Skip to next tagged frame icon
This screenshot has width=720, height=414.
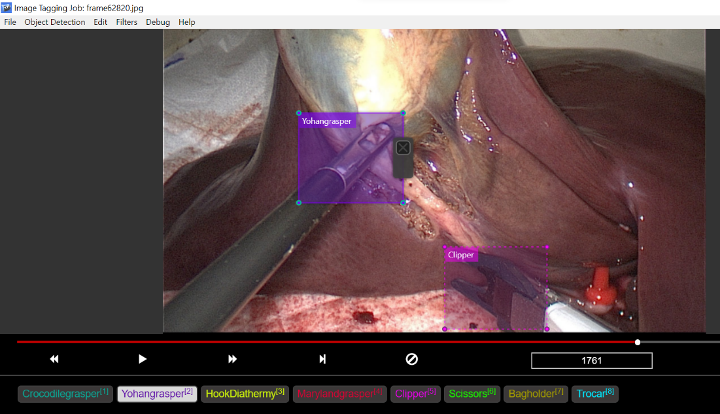point(322,359)
